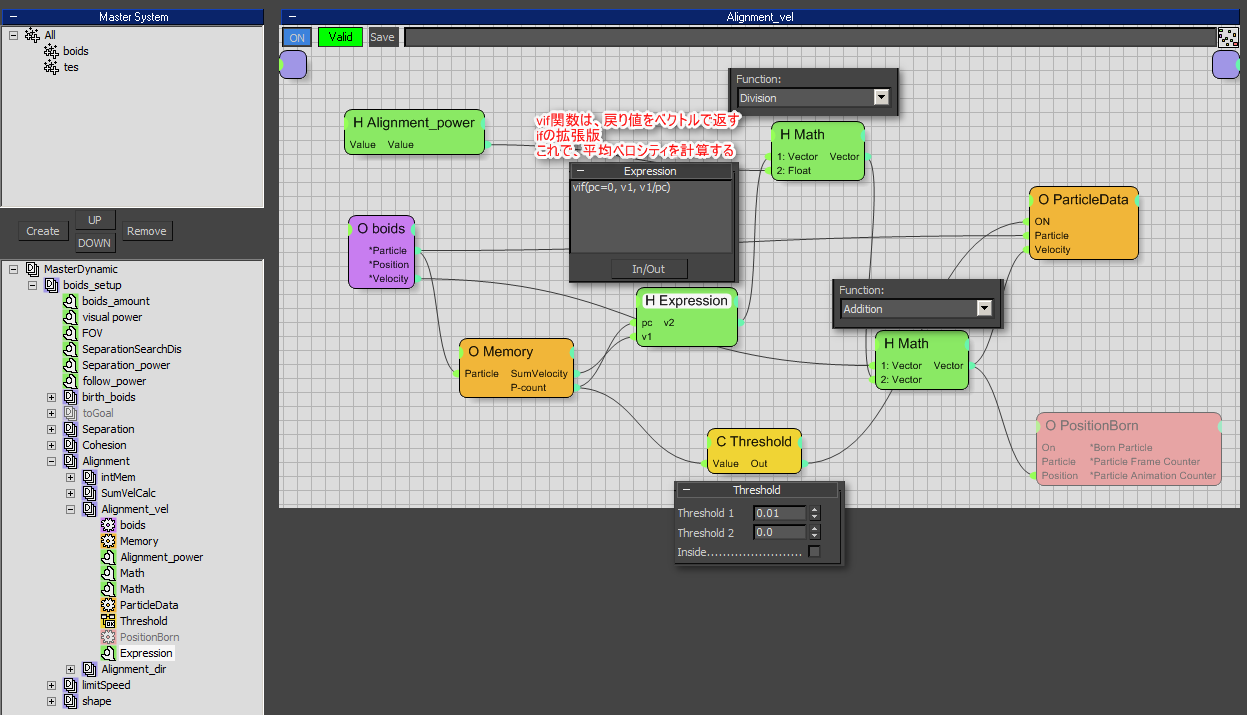Click the In/Out button in Expression panel
The width and height of the screenshot is (1247, 715).
pos(648,268)
